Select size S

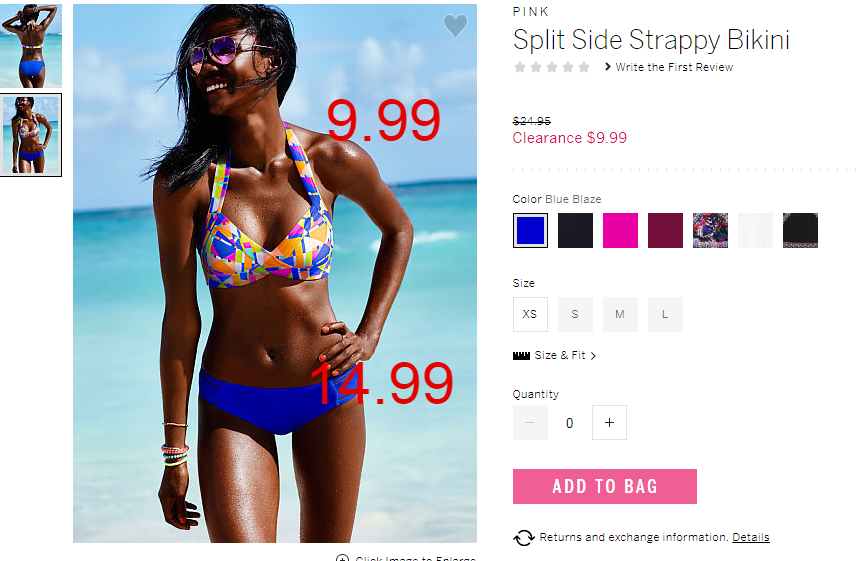pos(575,314)
